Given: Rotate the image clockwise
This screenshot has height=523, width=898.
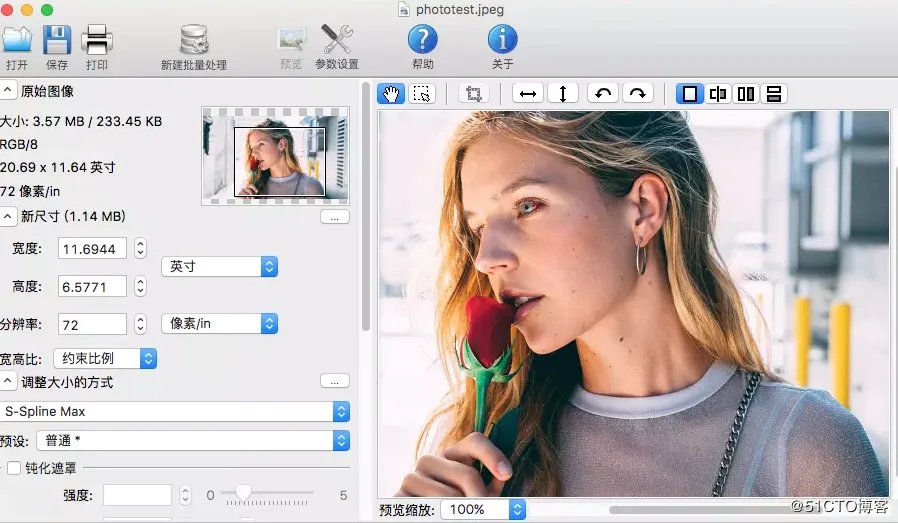Looking at the screenshot, I should click(x=637, y=93).
